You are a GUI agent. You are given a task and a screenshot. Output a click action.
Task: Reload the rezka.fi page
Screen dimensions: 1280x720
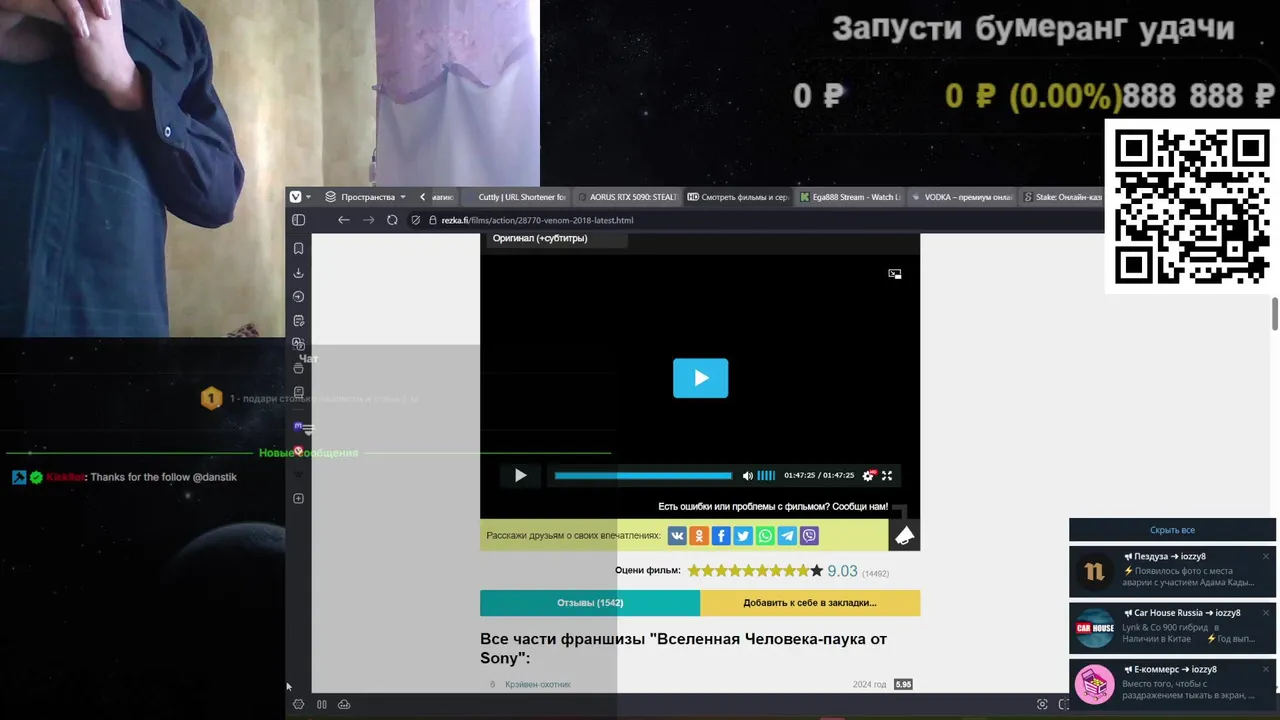(x=392, y=220)
